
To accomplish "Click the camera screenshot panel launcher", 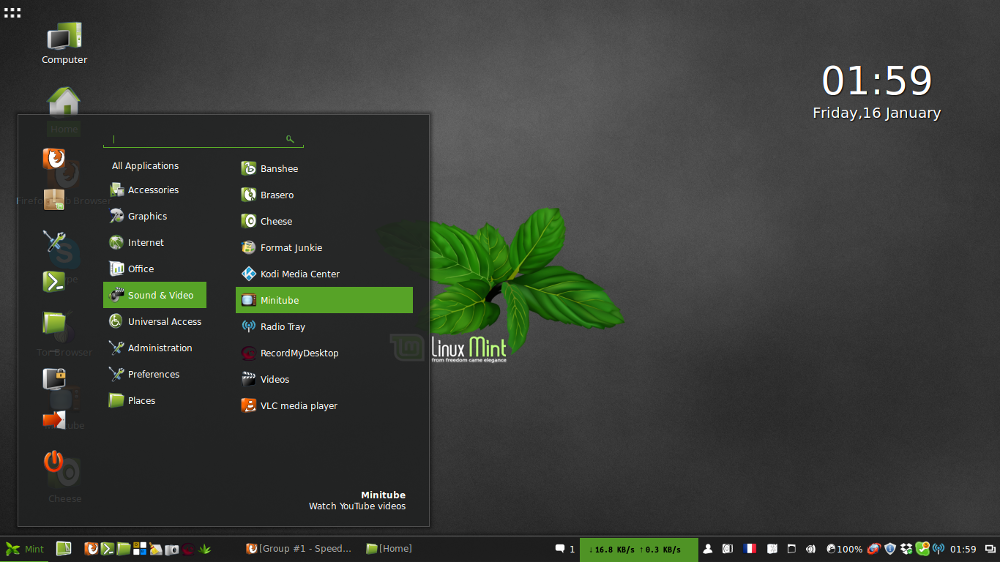I will point(172,549).
